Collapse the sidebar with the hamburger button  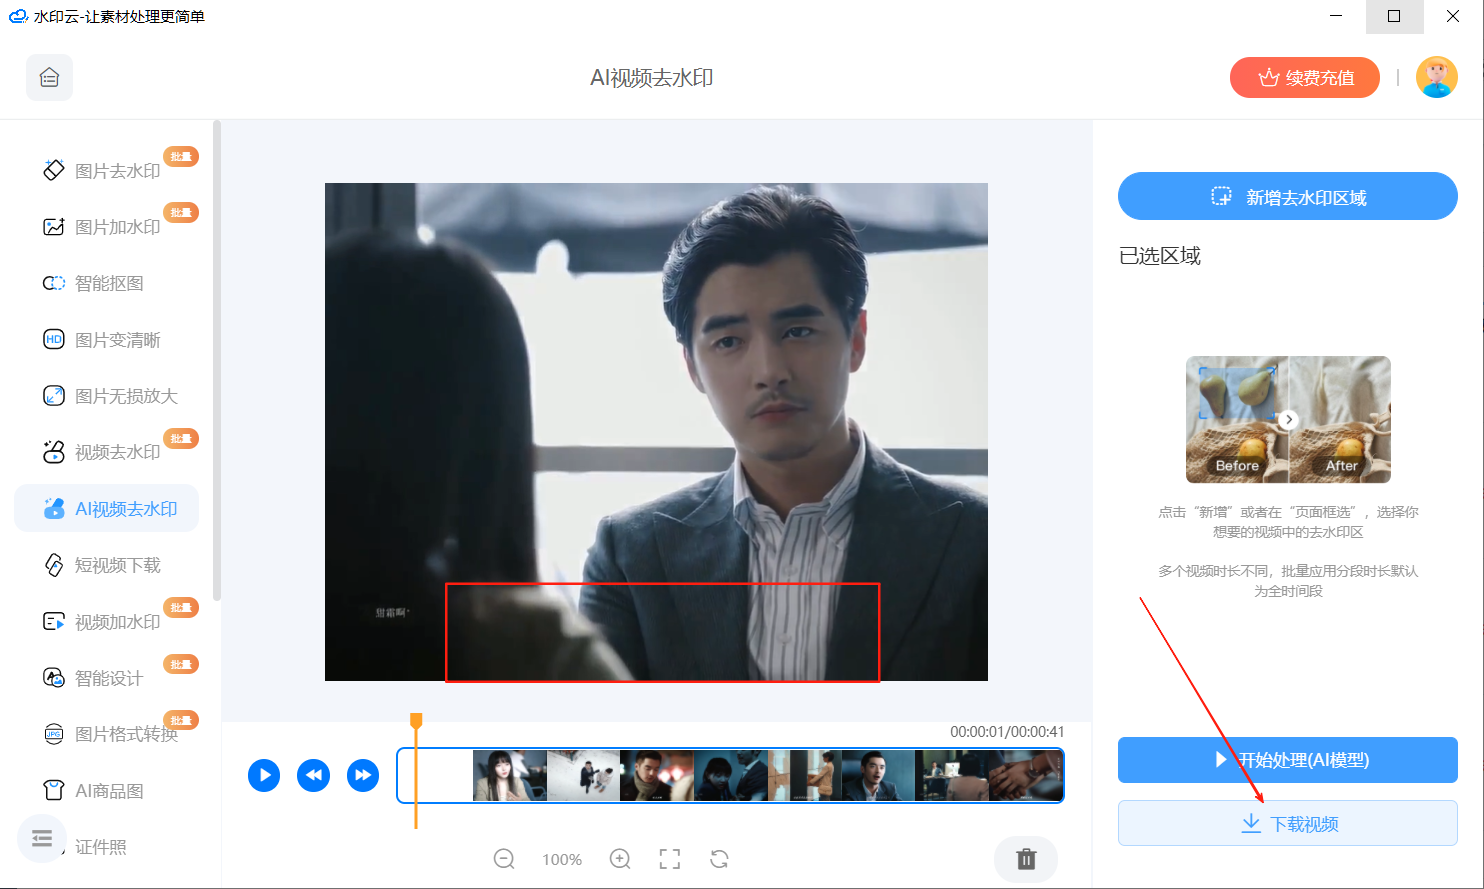coord(42,838)
